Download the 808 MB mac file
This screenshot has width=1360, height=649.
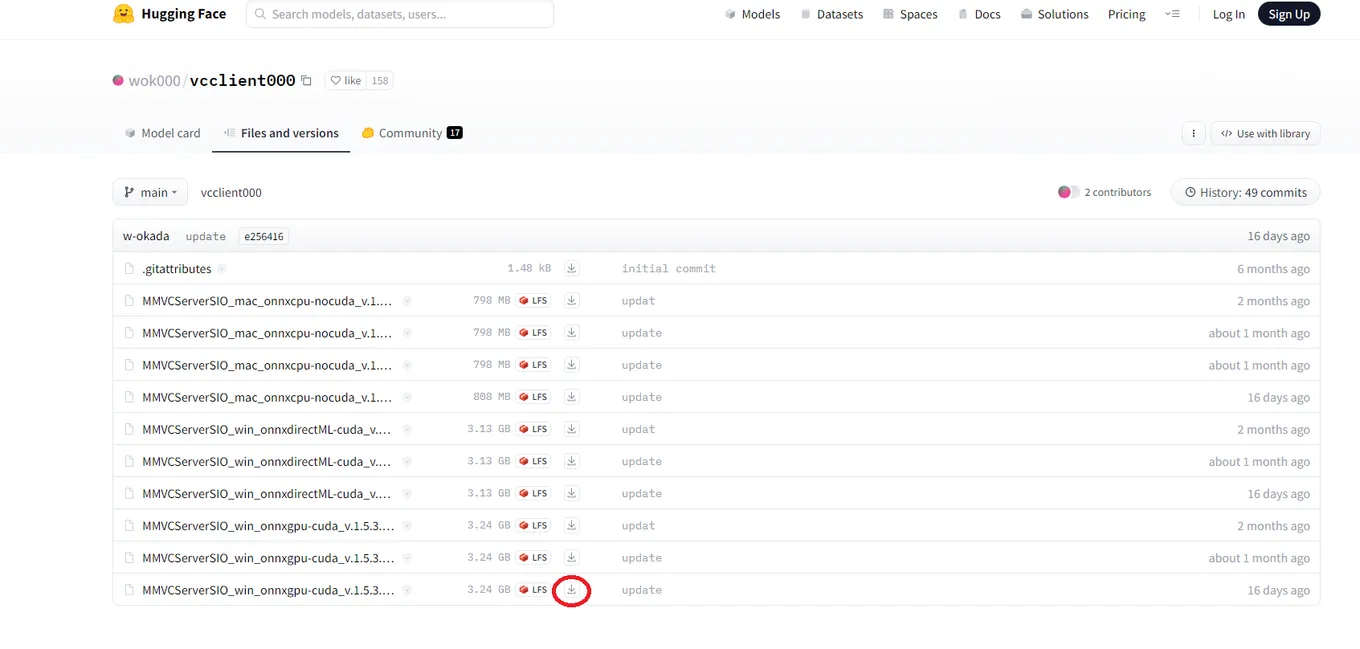pos(571,396)
